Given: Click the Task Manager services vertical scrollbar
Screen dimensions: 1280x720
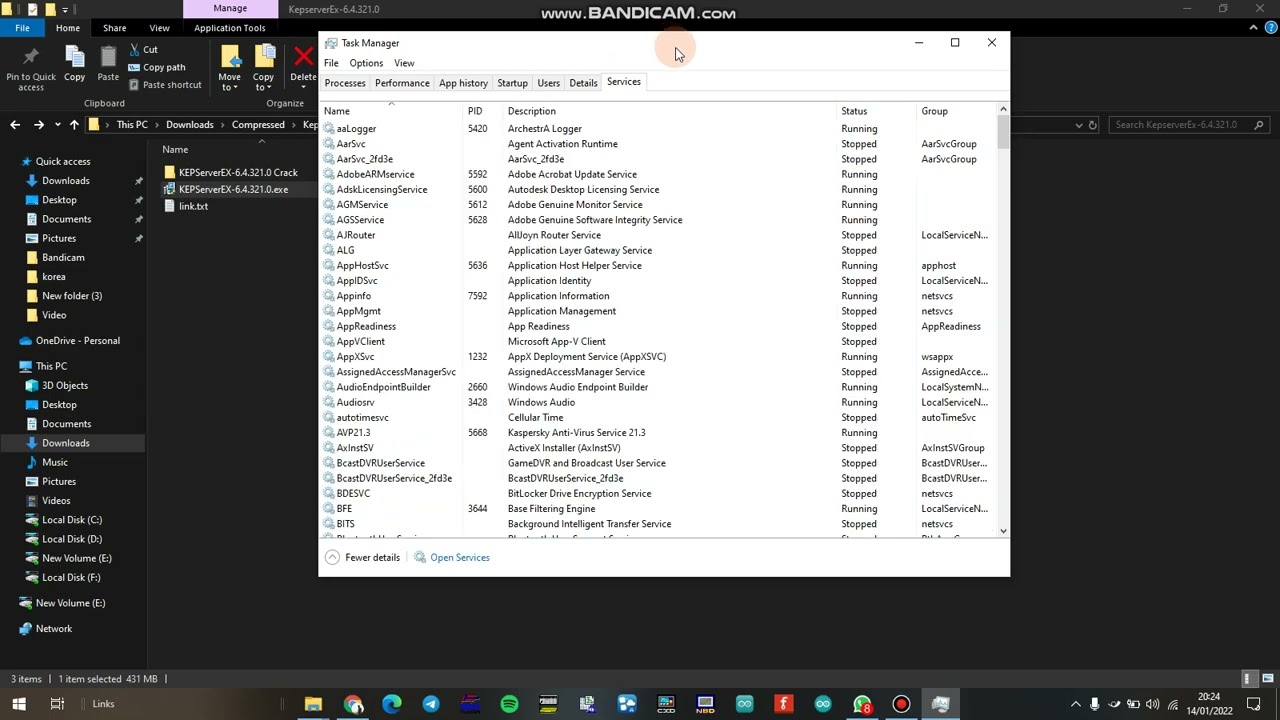Looking at the screenshot, I should coord(1003,320).
